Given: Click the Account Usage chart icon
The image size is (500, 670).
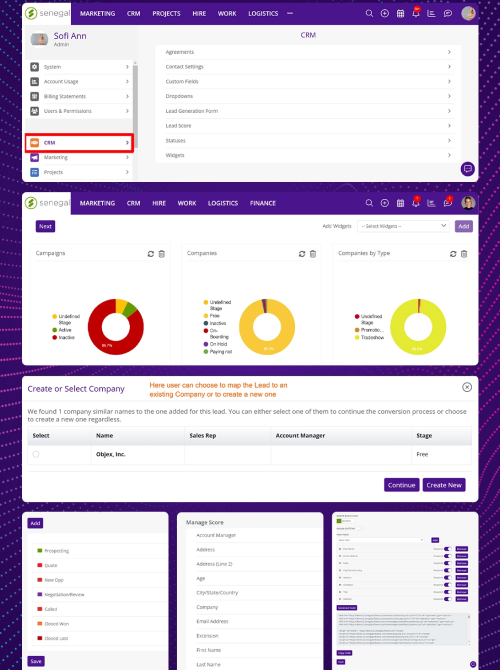Looking at the screenshot, I should (35, 82).
